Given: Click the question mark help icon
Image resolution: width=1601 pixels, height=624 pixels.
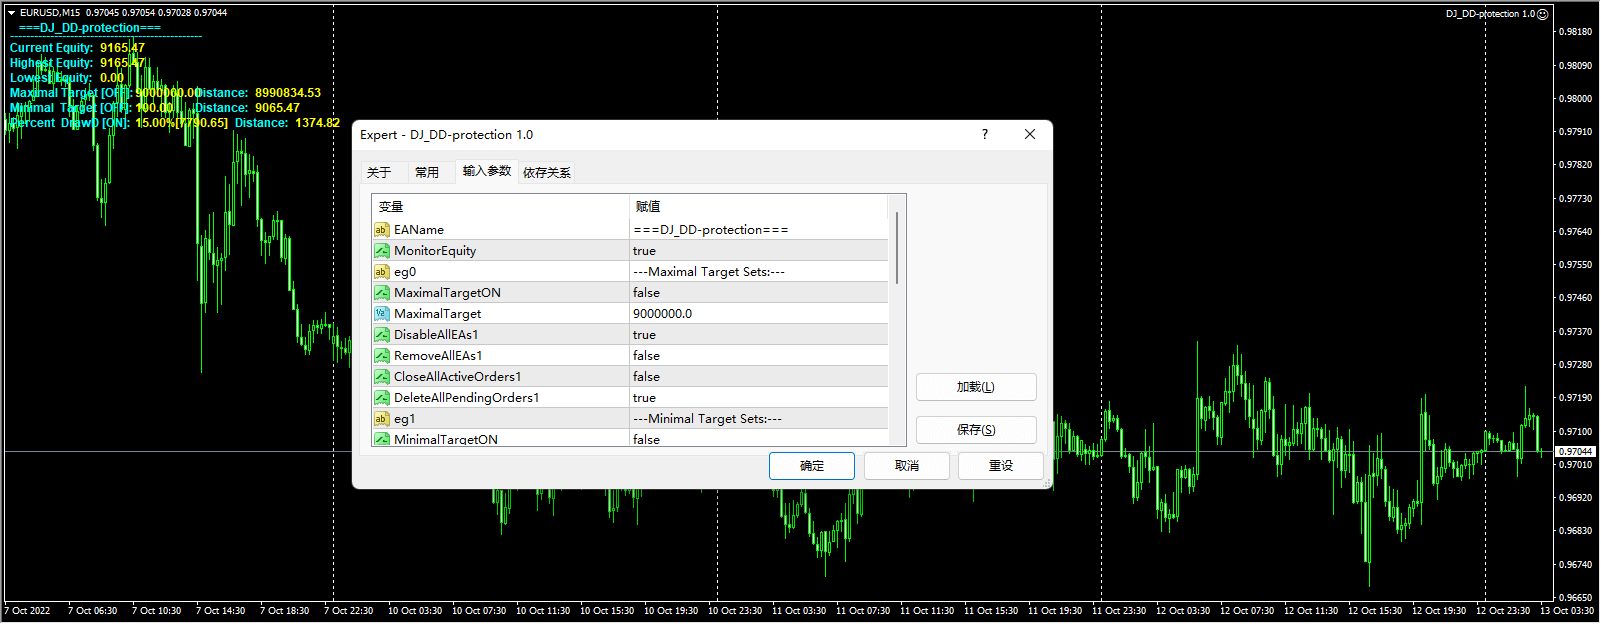Looking at the screenshot, I should coord(984,134).
